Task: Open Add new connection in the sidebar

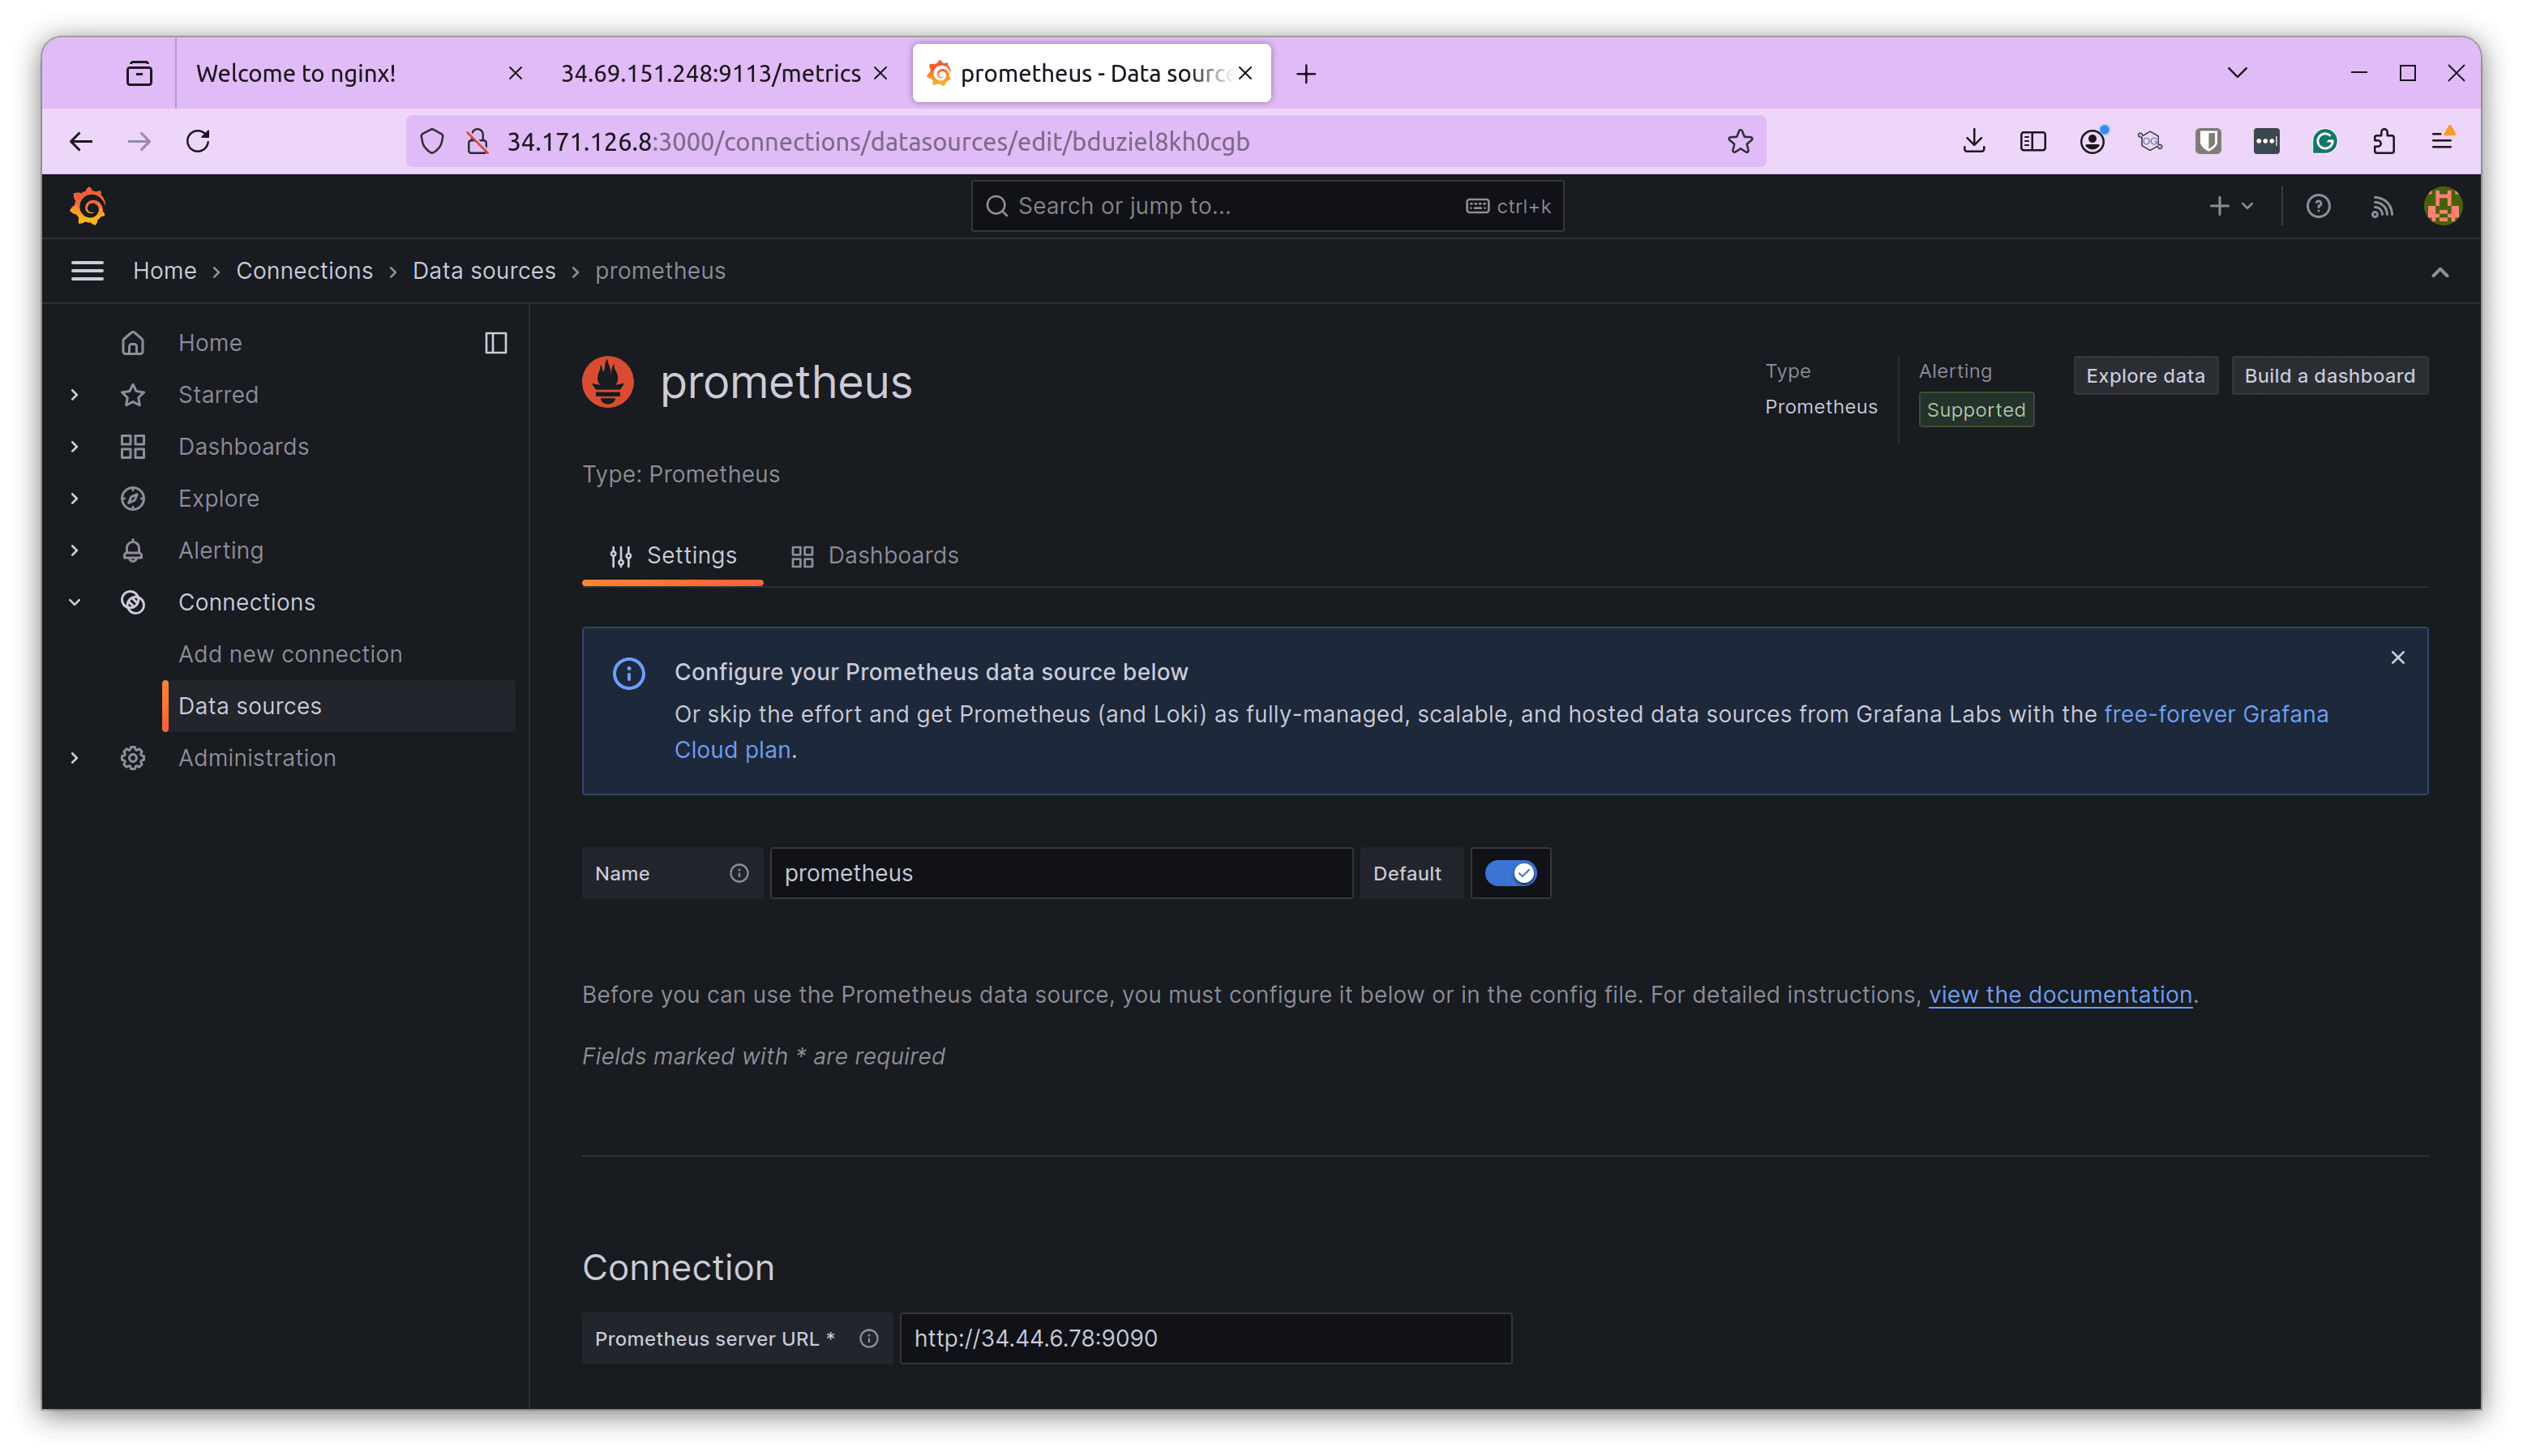Action: click(290, 654)
